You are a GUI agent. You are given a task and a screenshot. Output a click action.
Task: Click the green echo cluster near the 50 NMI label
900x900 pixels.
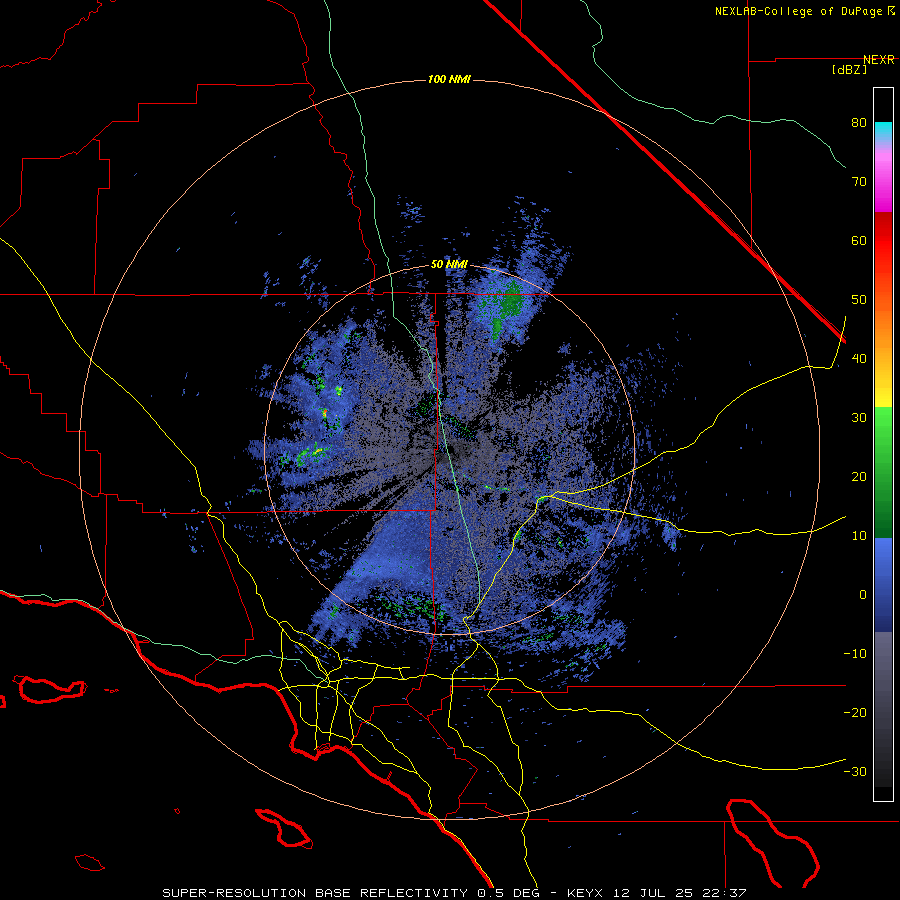(508, 302)
